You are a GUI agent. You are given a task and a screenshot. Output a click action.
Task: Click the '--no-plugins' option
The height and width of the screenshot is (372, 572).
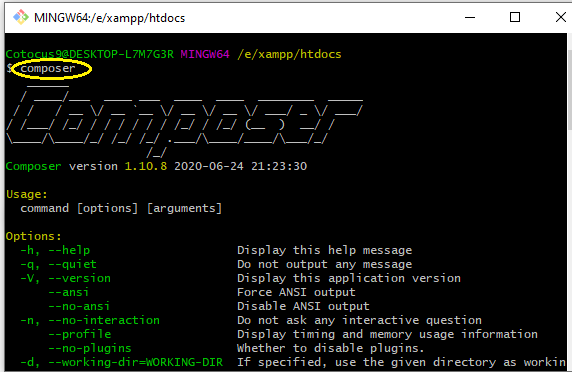point(90,348)
